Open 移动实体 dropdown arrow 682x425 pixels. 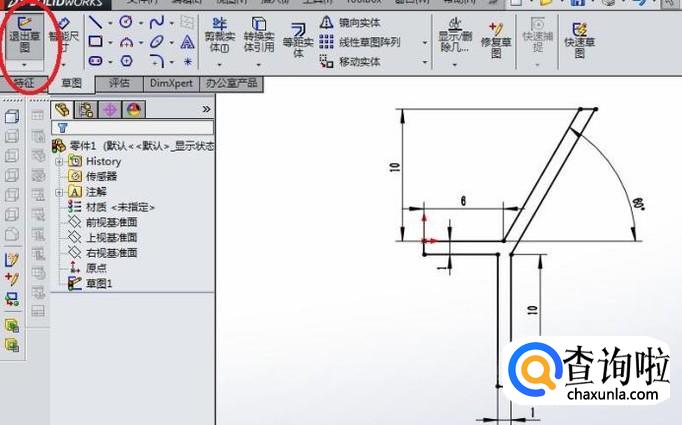[x=425, y=62]
